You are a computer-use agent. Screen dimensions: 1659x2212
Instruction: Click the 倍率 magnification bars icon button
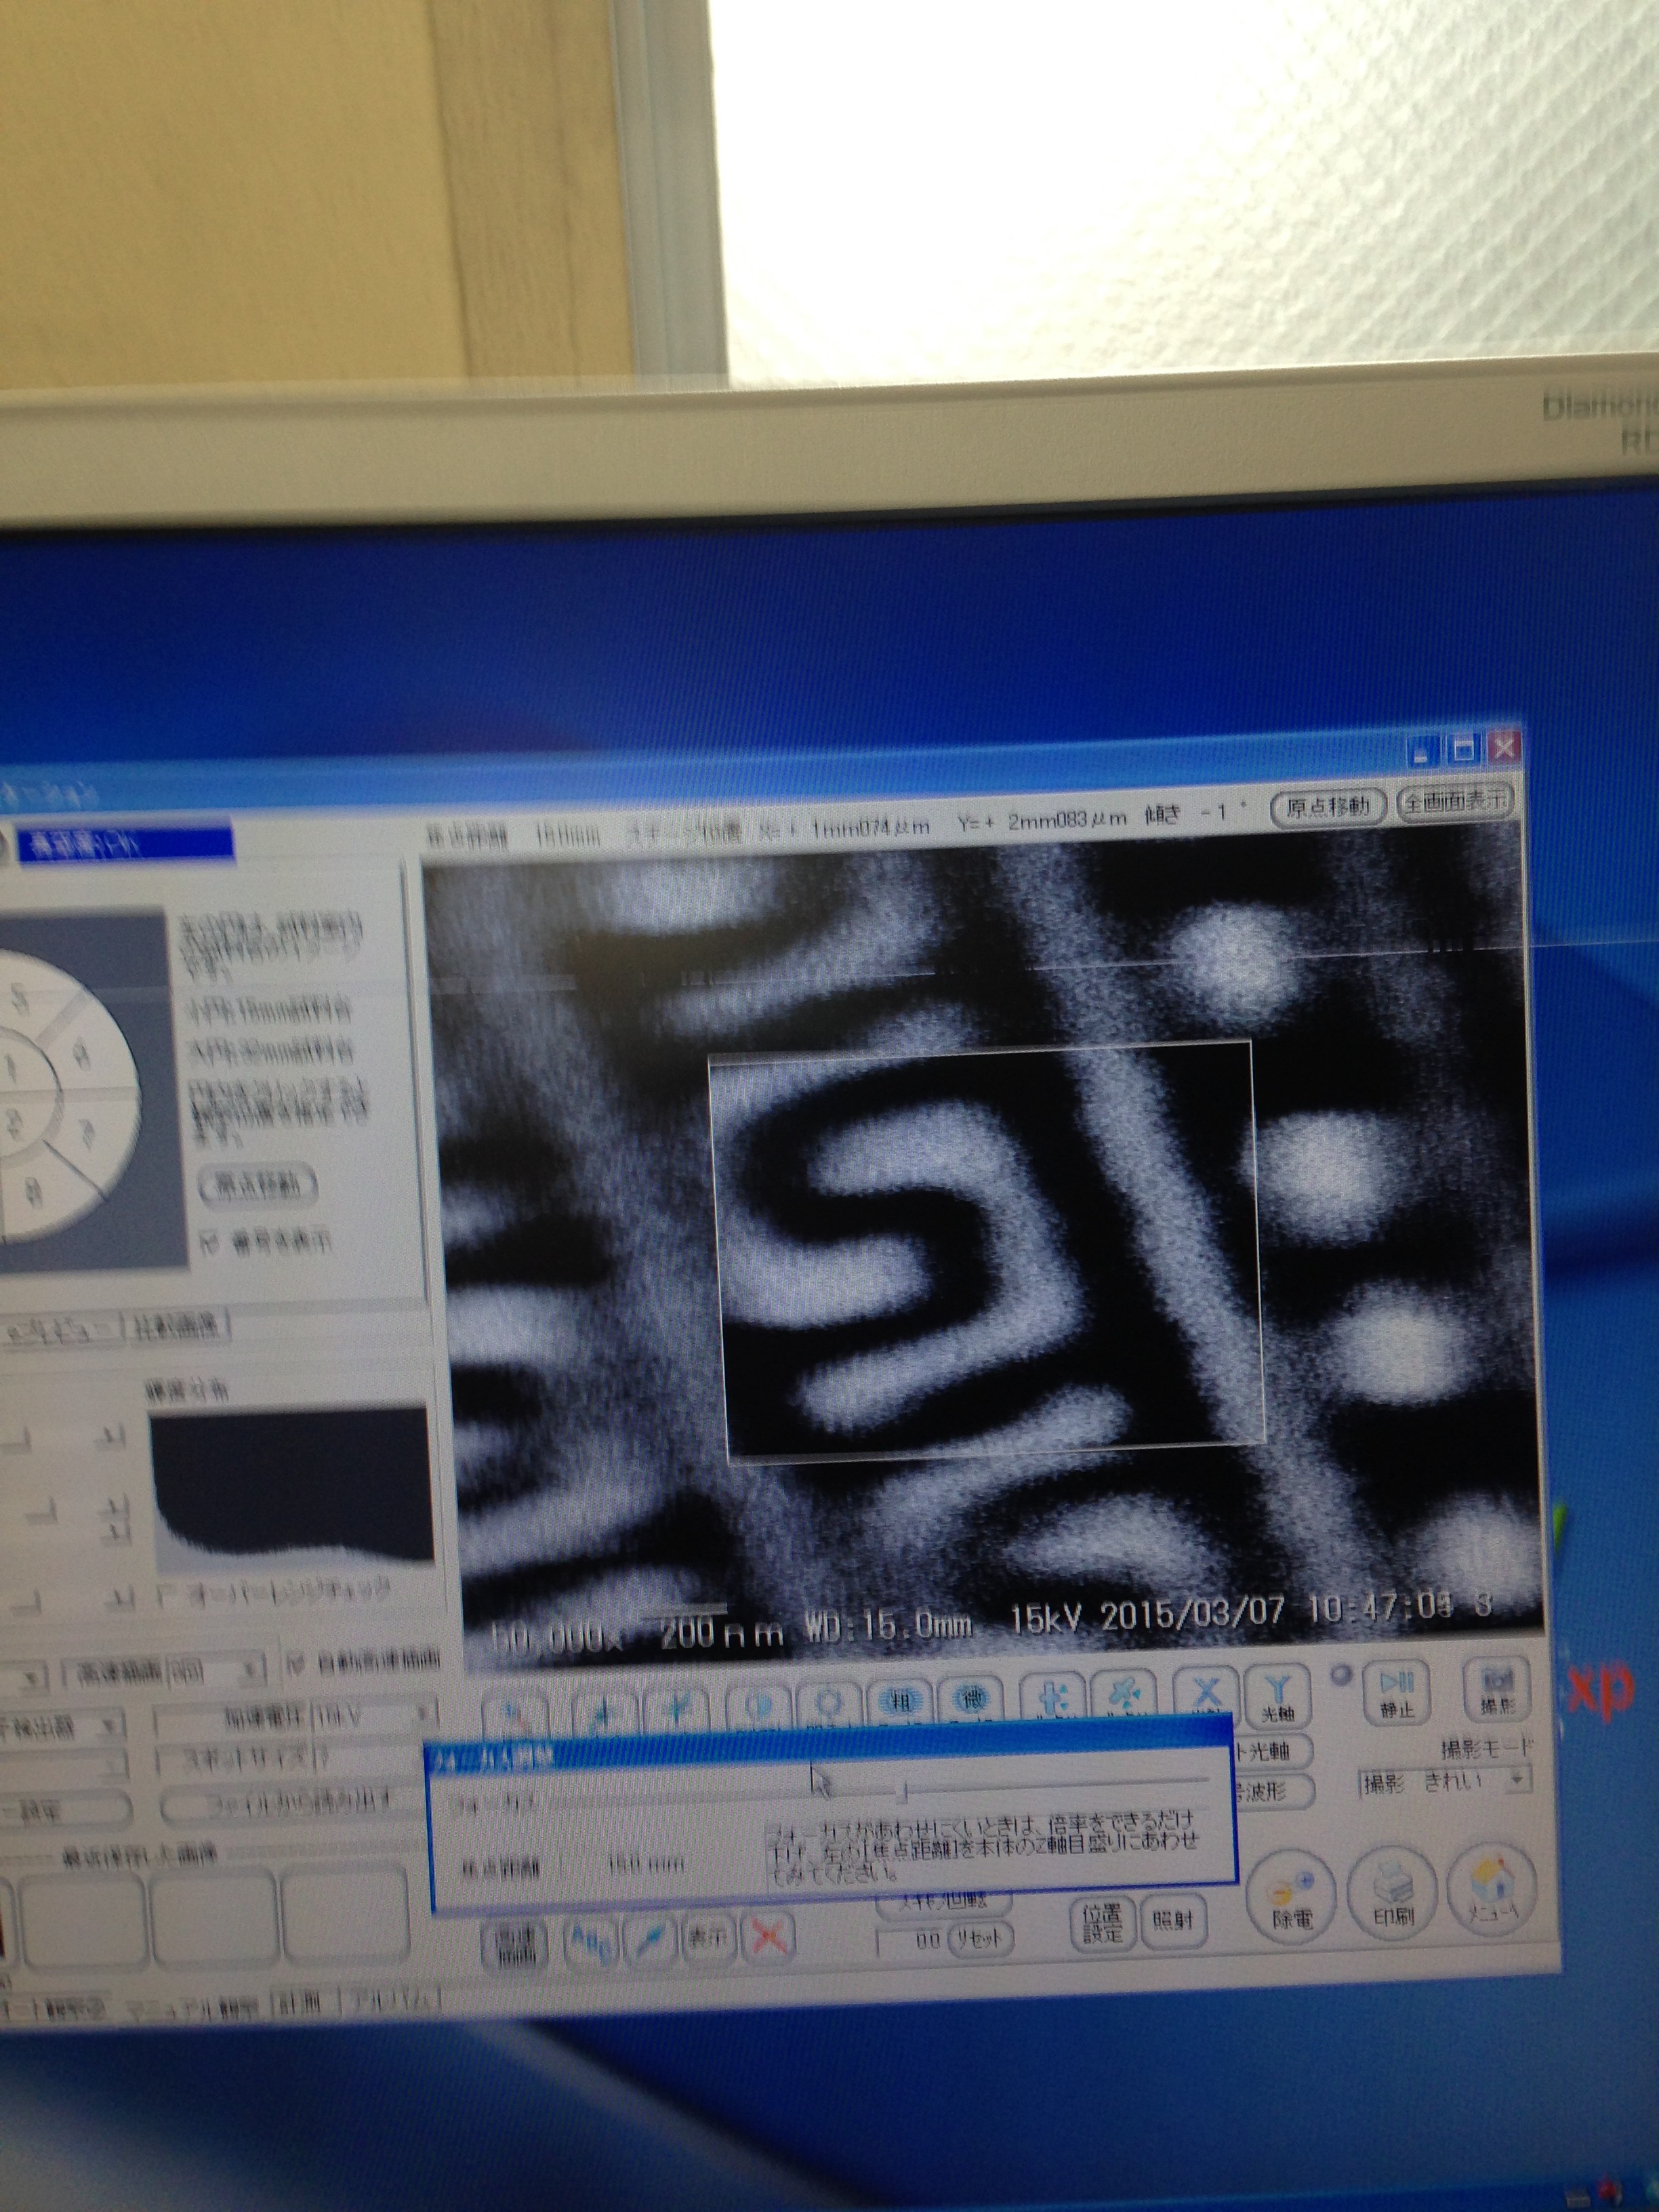click(x=515, y=1946)
